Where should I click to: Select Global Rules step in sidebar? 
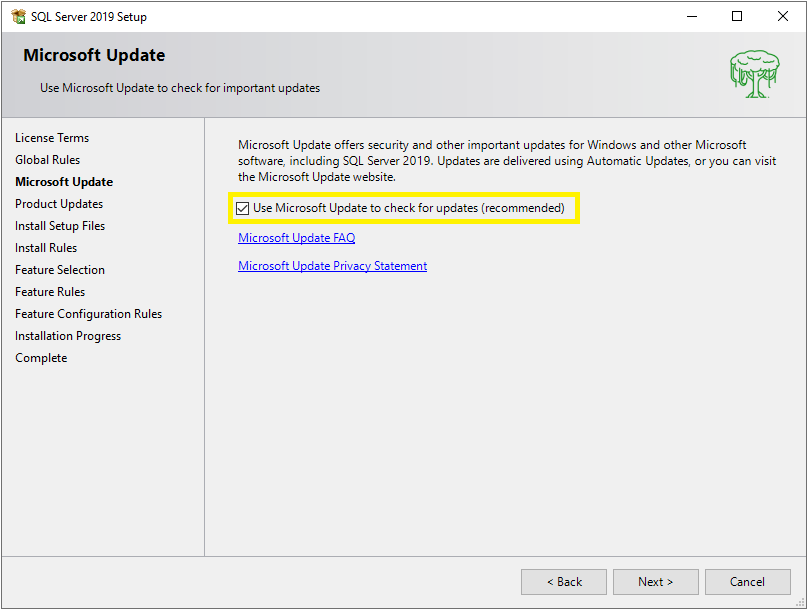[47, 160]
